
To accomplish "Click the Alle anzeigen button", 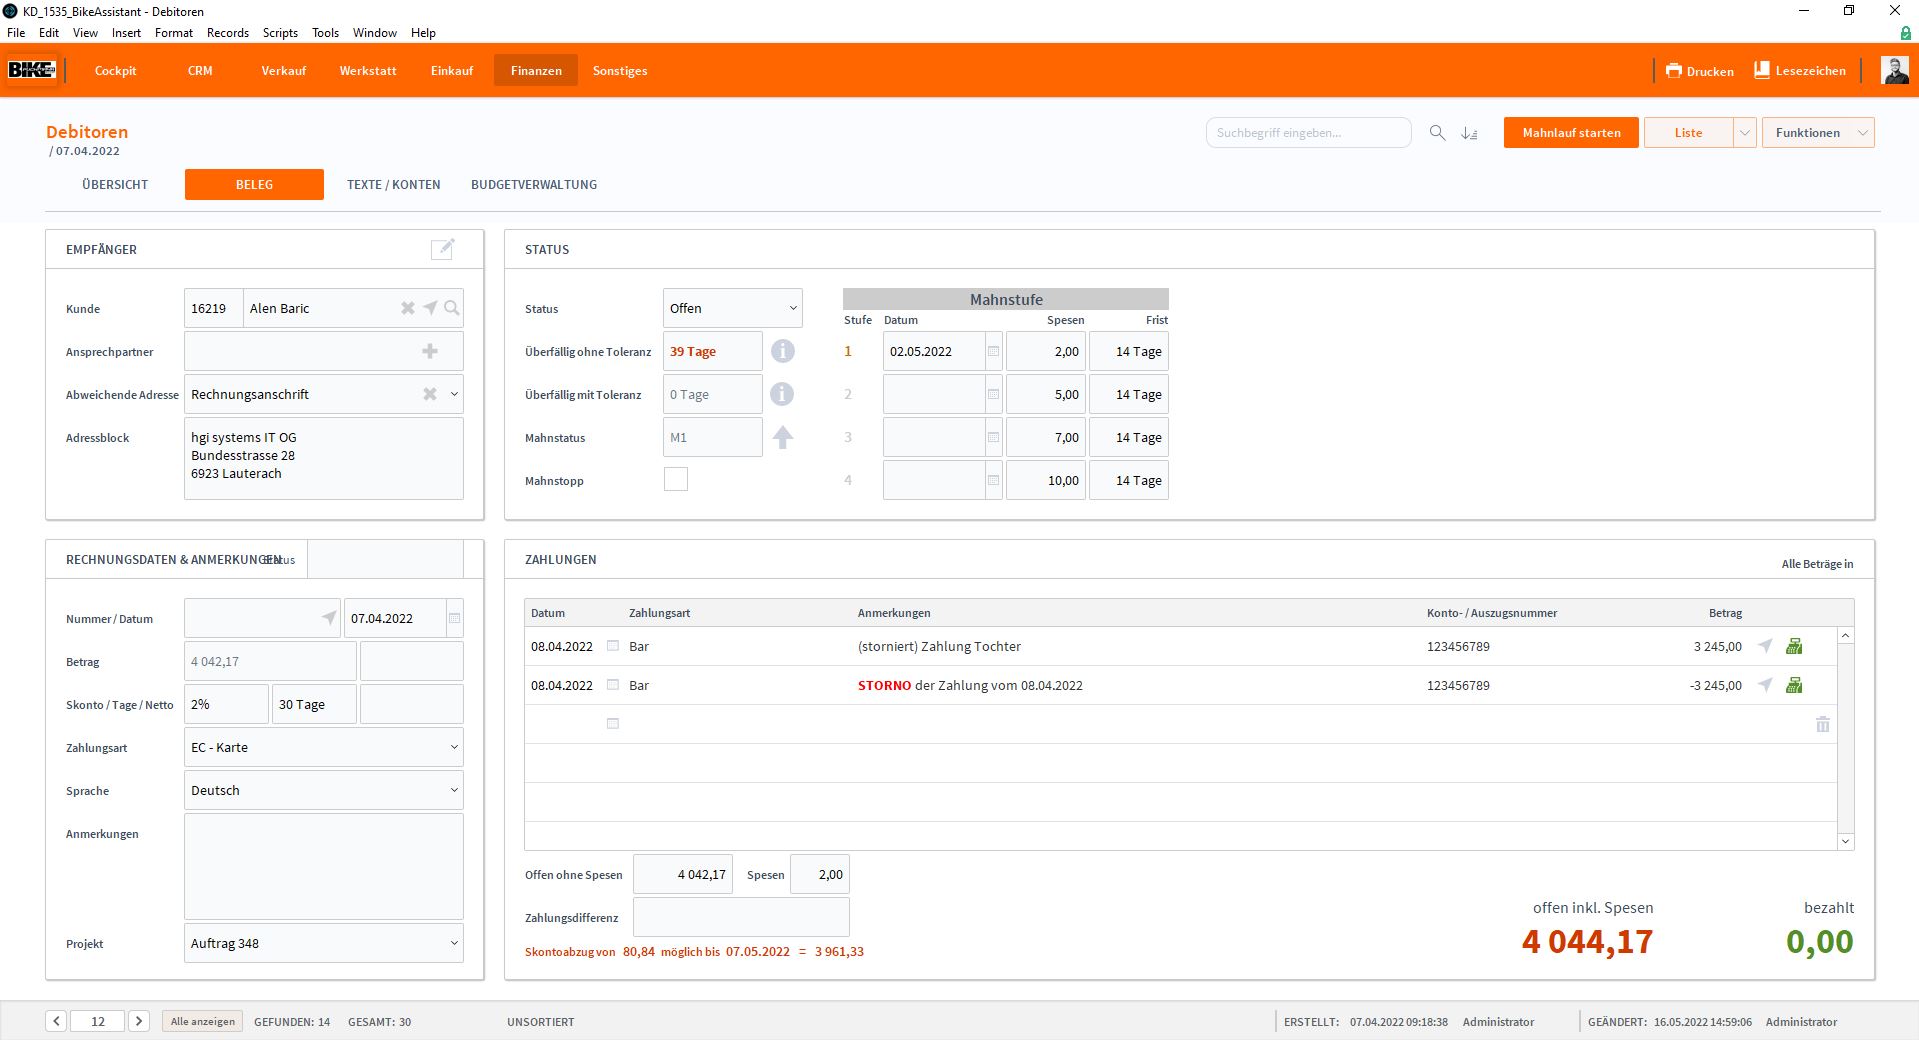I will click(202, 1021).
